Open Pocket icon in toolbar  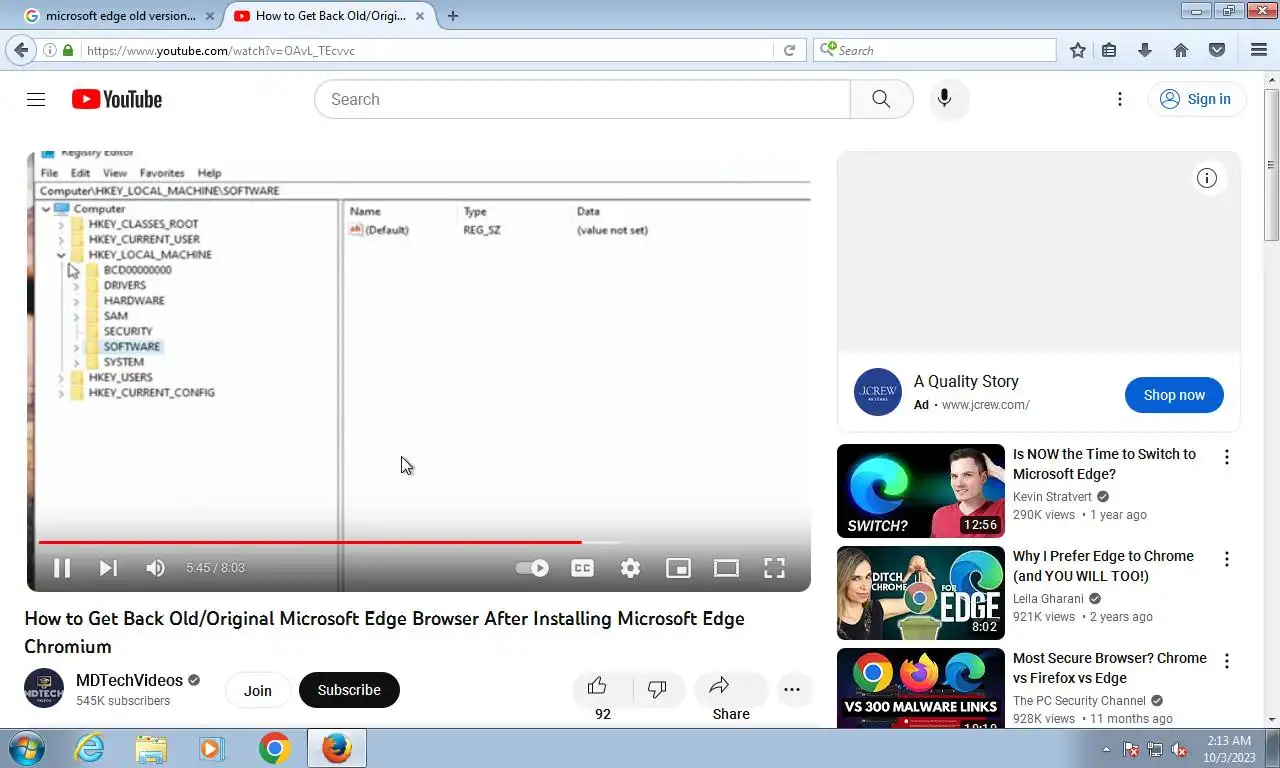coord(1217,50)
